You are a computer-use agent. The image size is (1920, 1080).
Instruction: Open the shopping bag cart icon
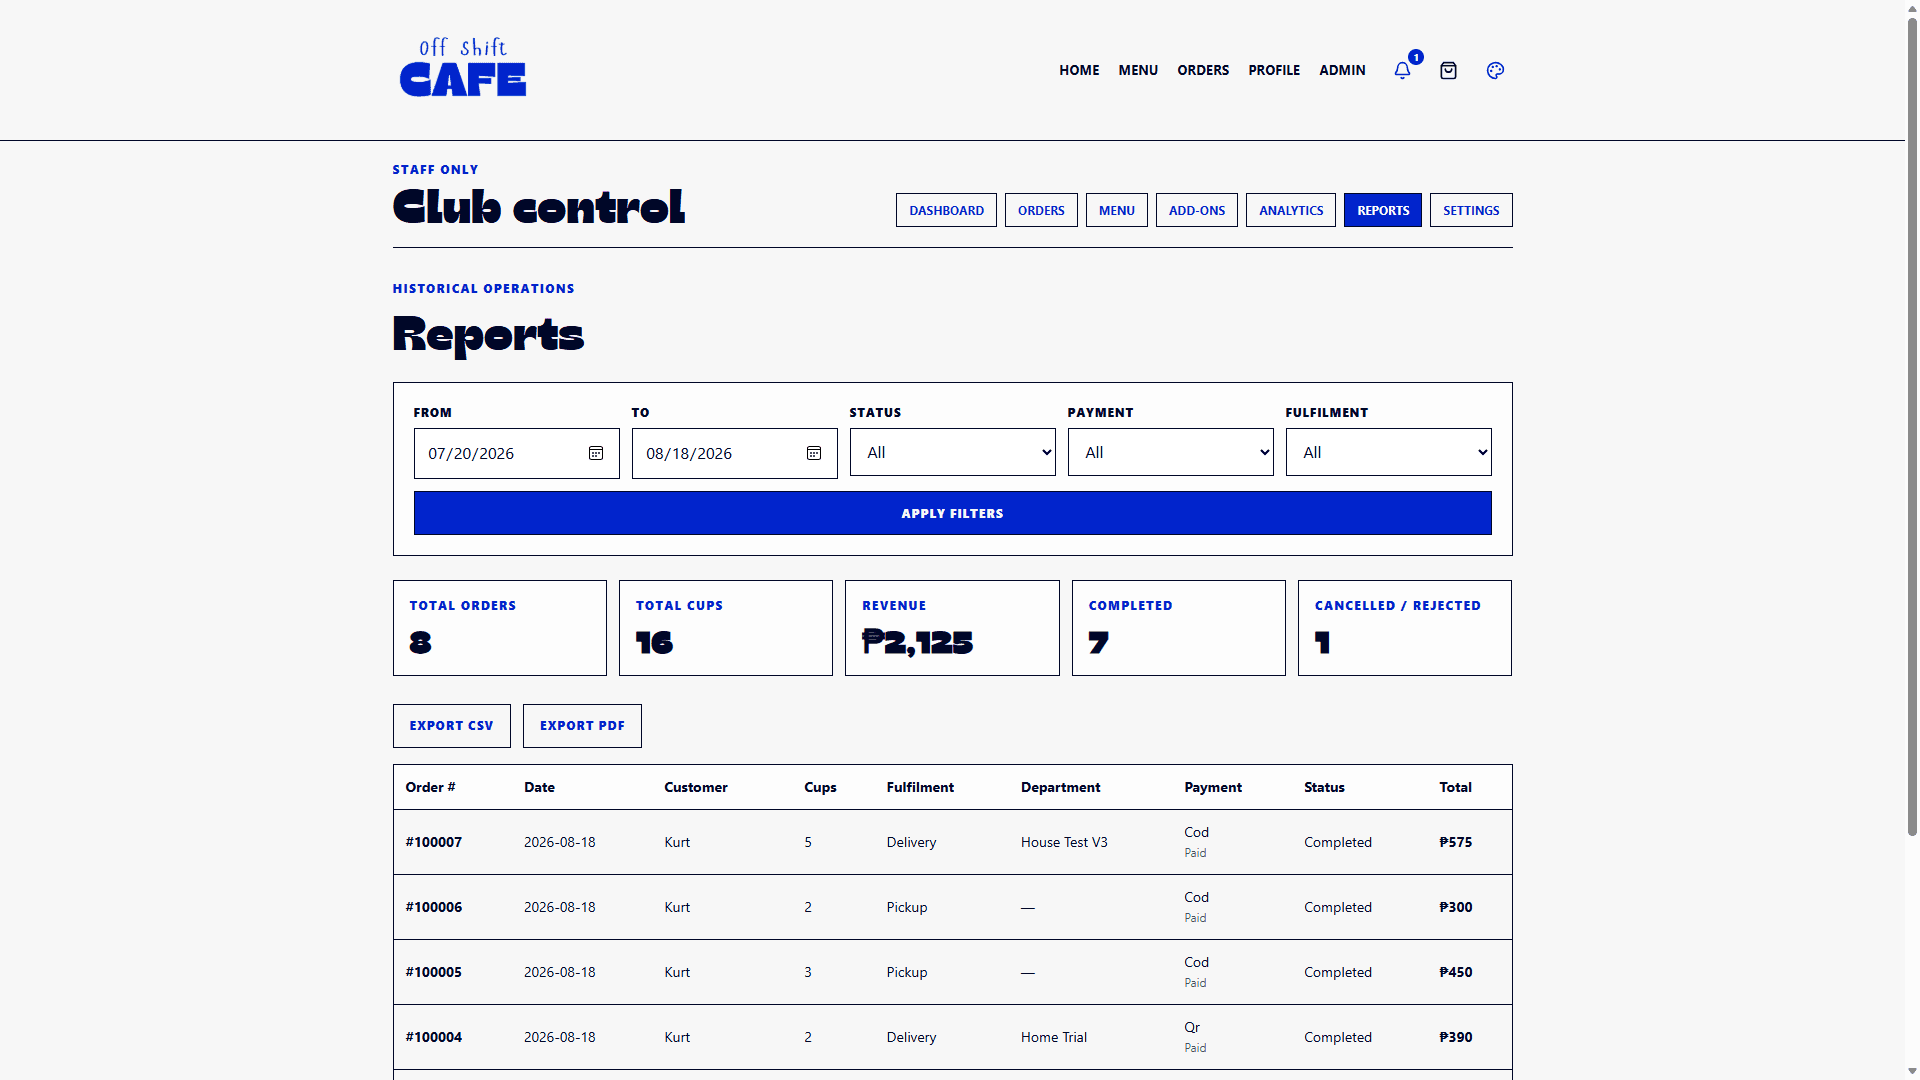click(x=1448, y=70)
